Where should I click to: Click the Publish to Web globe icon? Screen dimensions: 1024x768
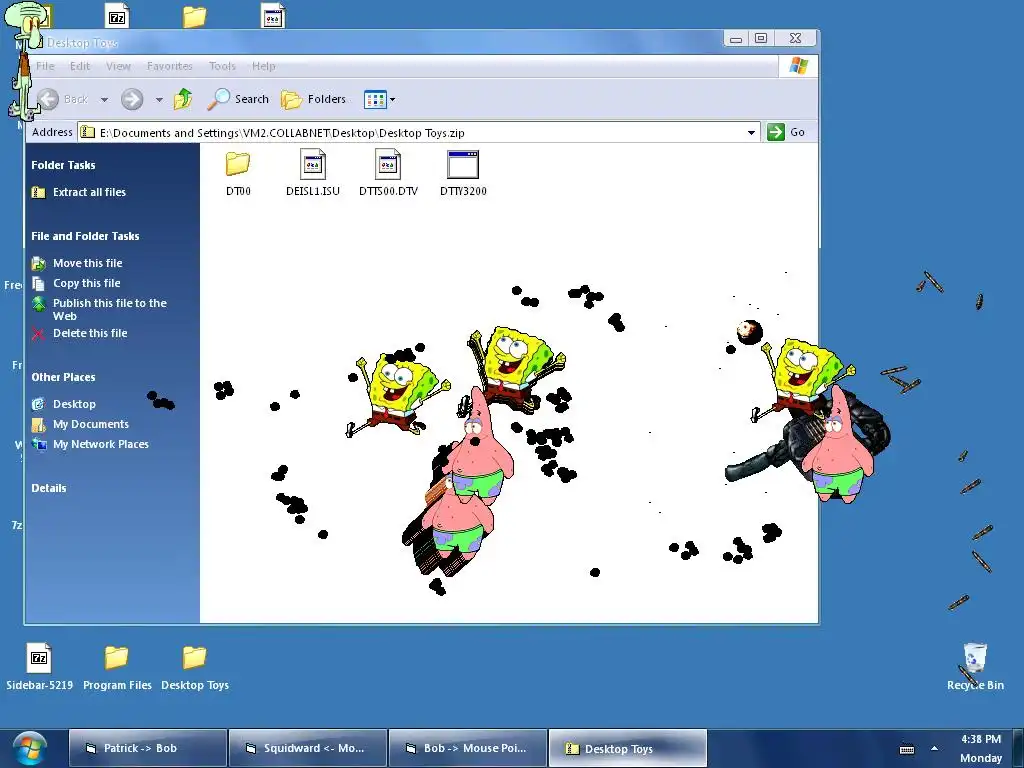[39, 304]
